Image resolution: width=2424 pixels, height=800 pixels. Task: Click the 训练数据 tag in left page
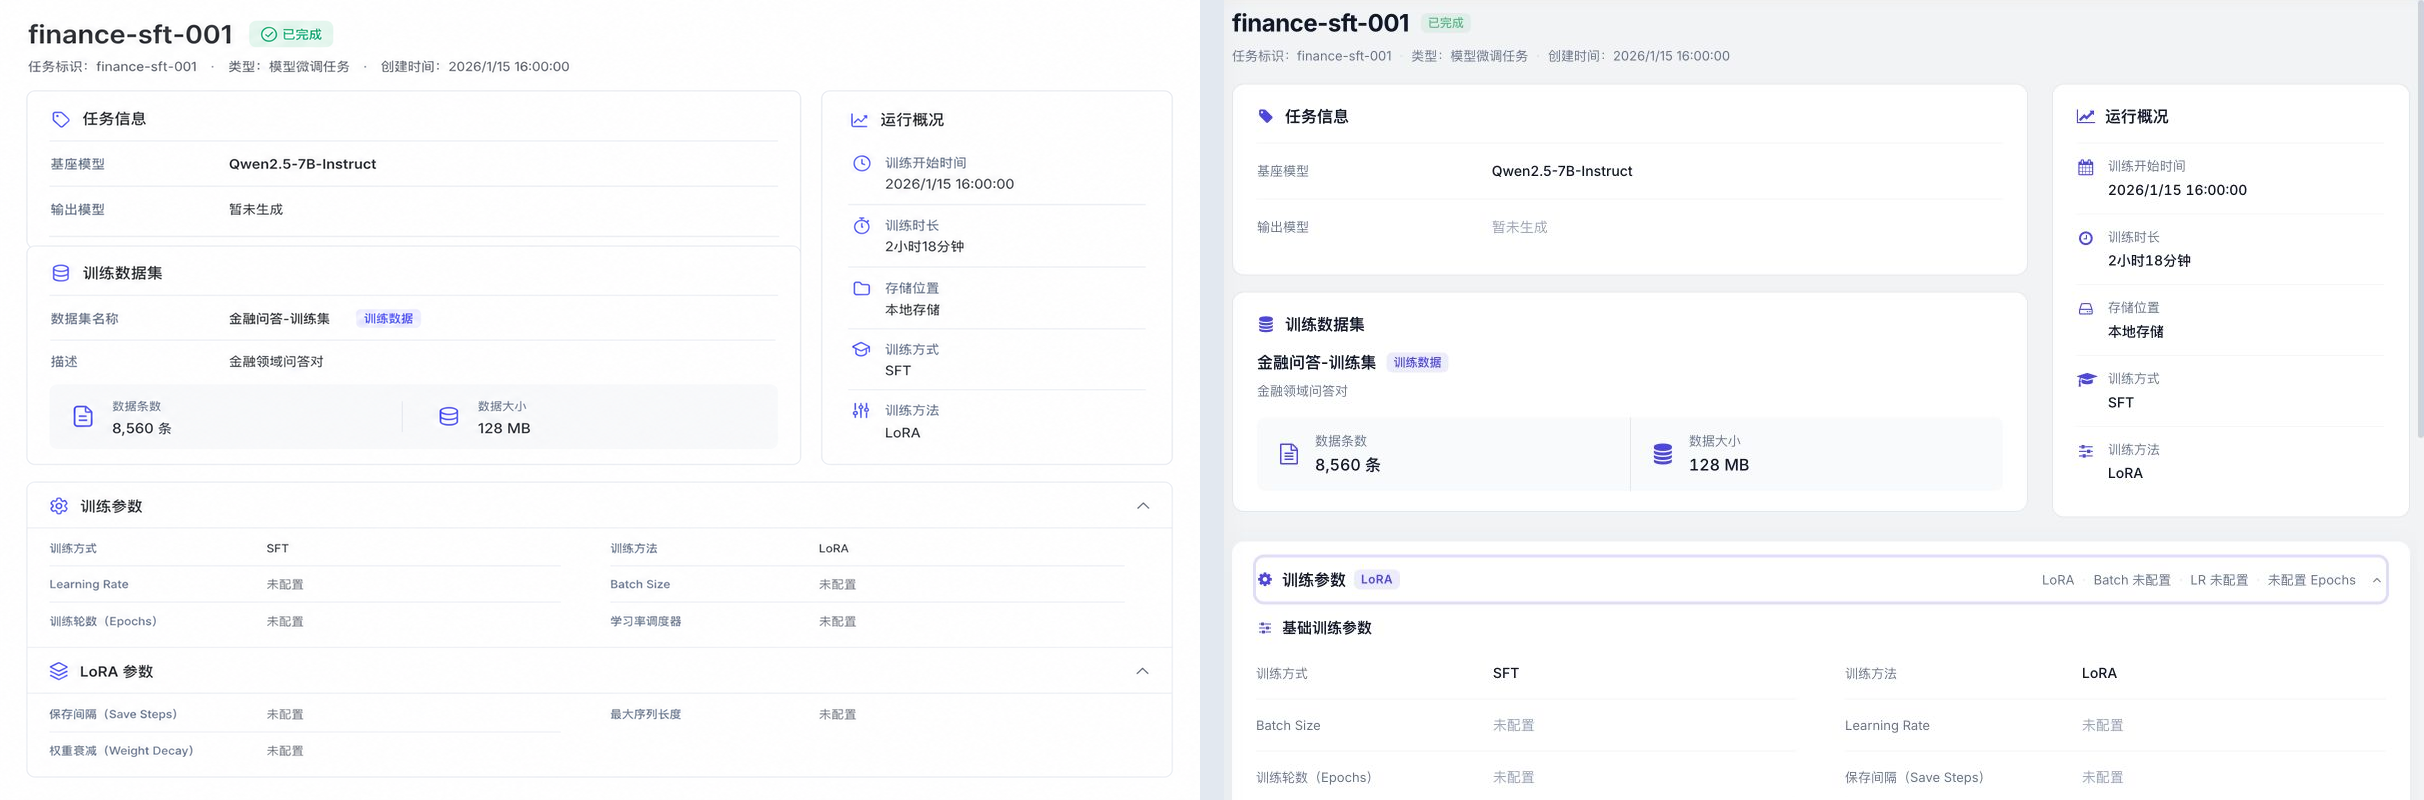(388, 319)
